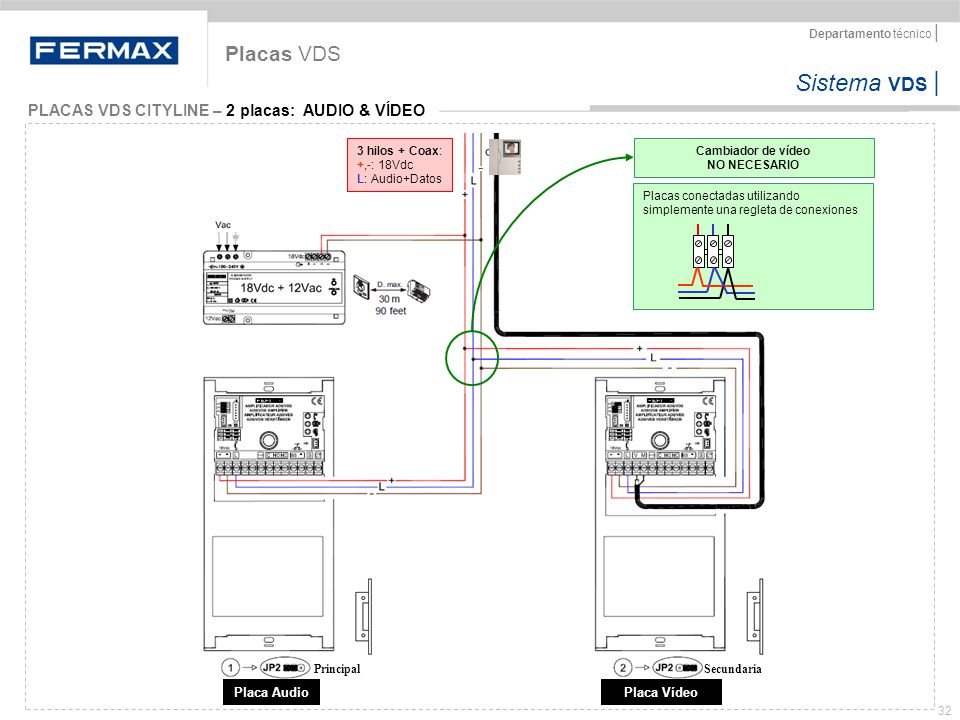This screenshot has width=960, height=720.
Task: Click the FERMAX logo
Action: coord(104,50)
